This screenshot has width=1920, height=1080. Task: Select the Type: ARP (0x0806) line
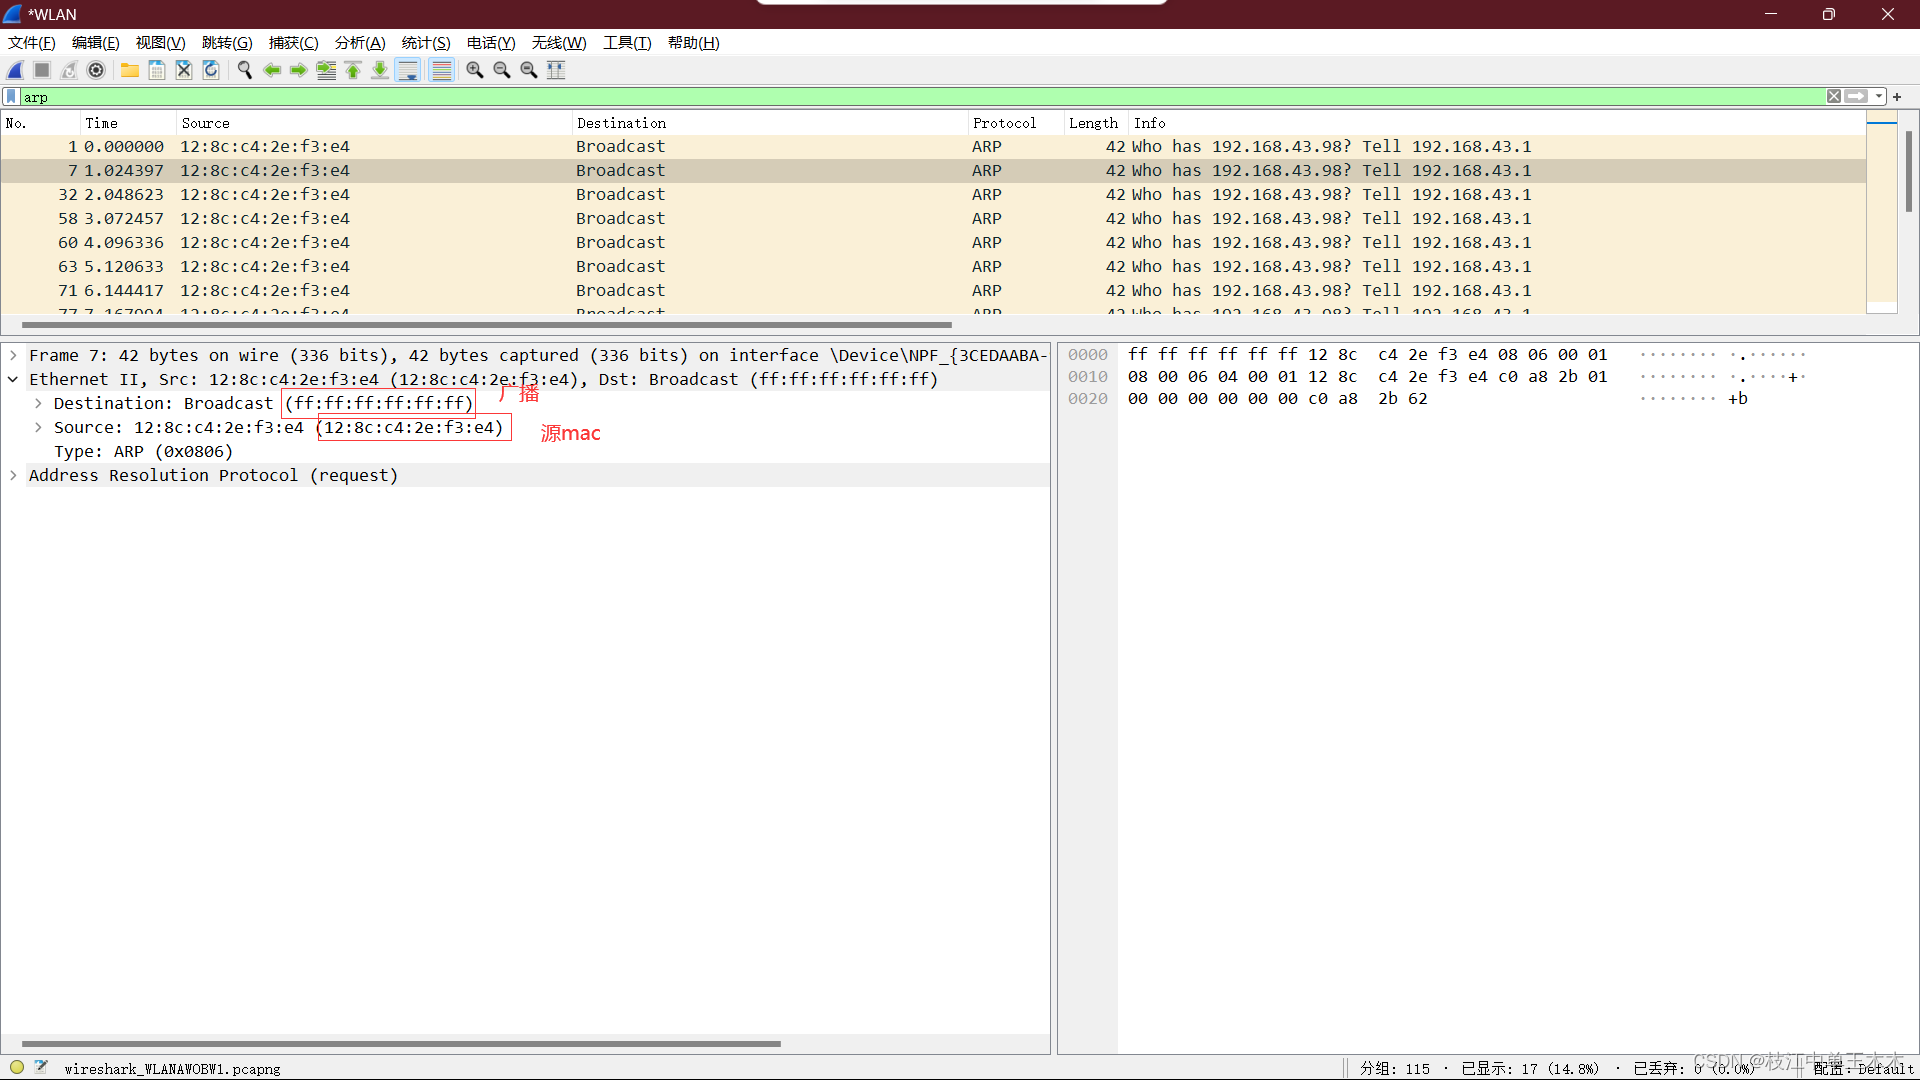pos(143,452)
